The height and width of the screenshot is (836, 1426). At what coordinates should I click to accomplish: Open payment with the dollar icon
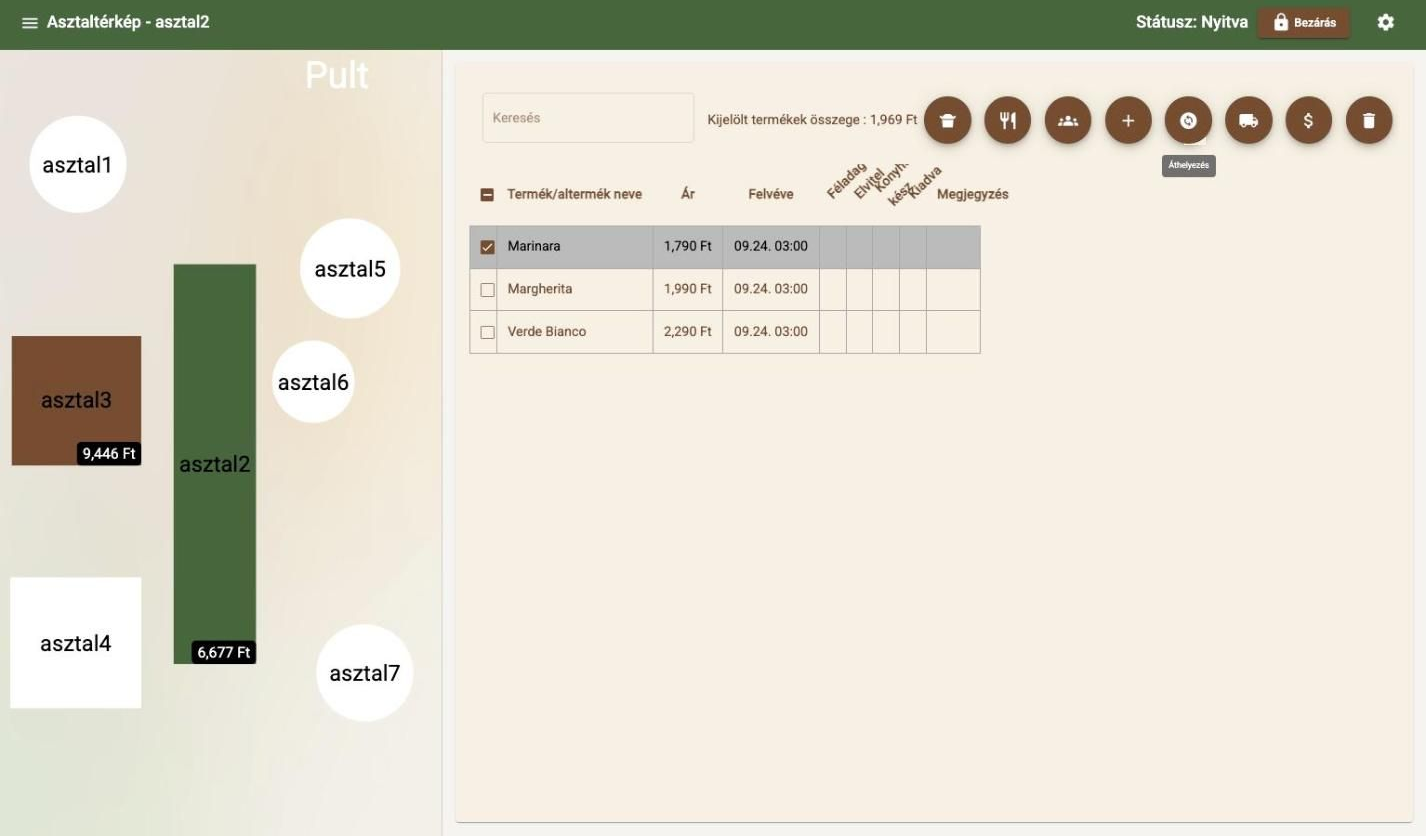click(x=1309, y=121)
